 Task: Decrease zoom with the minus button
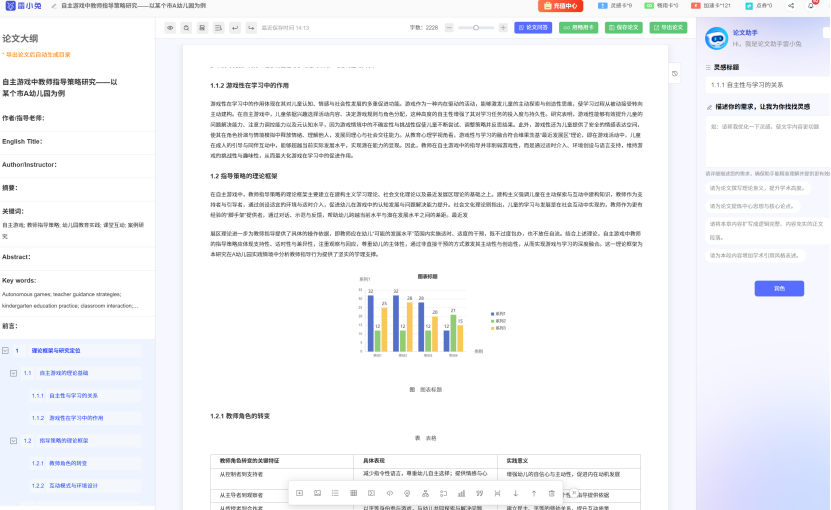[449, 28]
